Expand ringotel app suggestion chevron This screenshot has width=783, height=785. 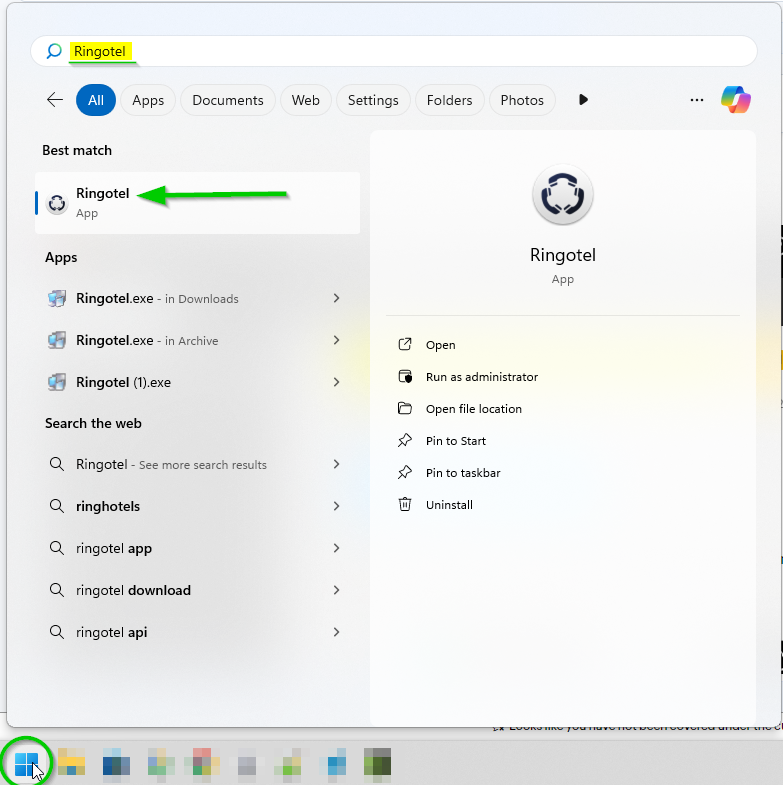pos(336,549)
